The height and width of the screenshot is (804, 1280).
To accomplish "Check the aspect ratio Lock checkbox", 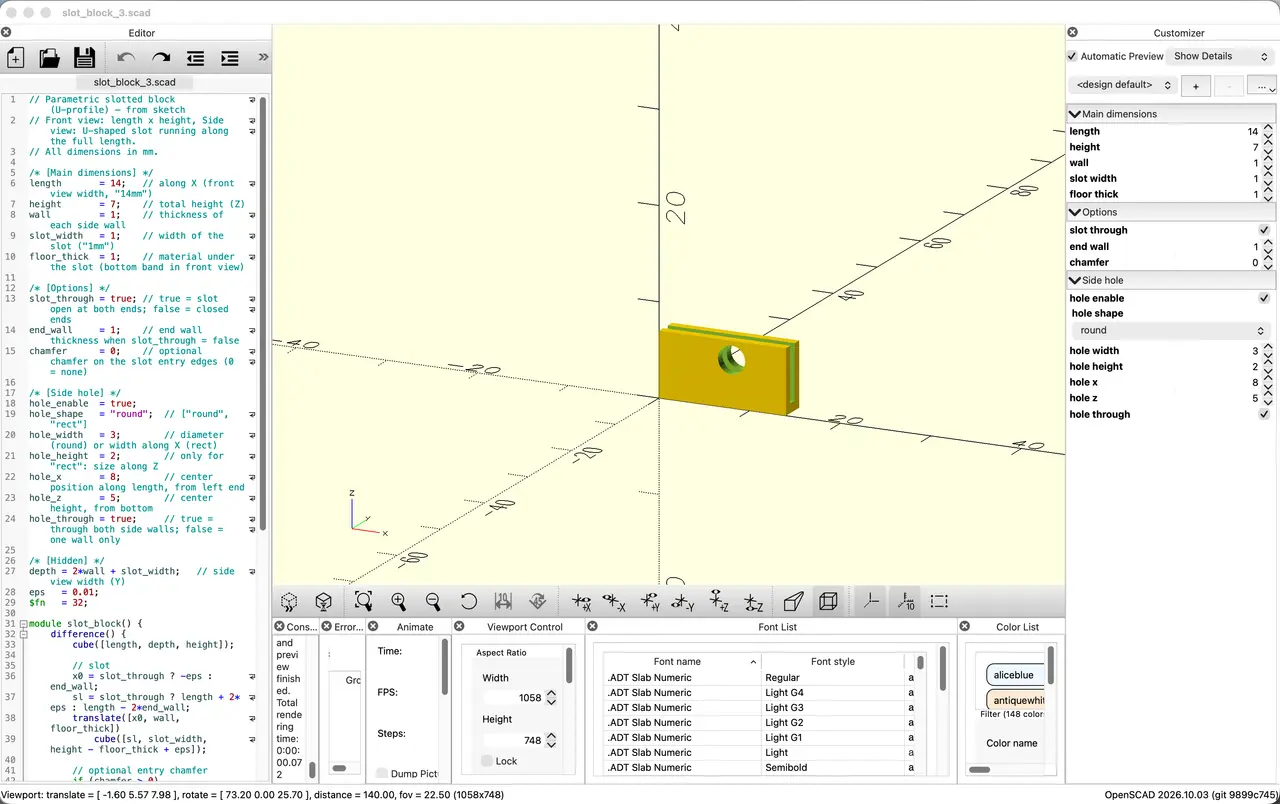I will coord(487,761).
